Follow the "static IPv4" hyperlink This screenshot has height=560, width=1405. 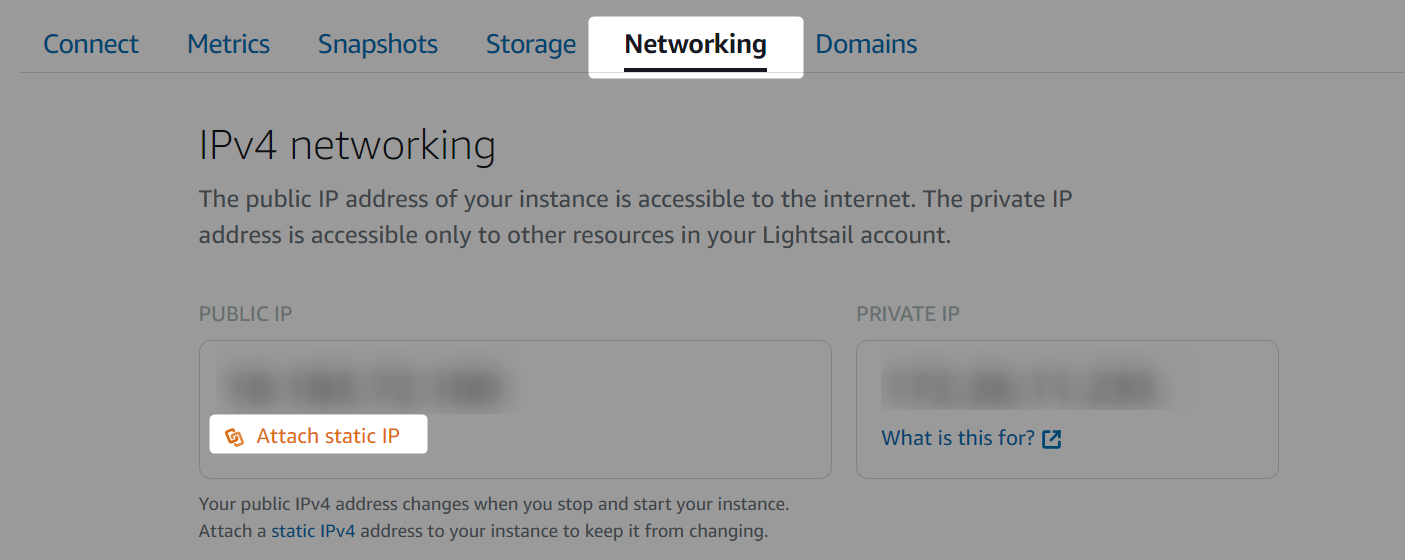point(313,531)
